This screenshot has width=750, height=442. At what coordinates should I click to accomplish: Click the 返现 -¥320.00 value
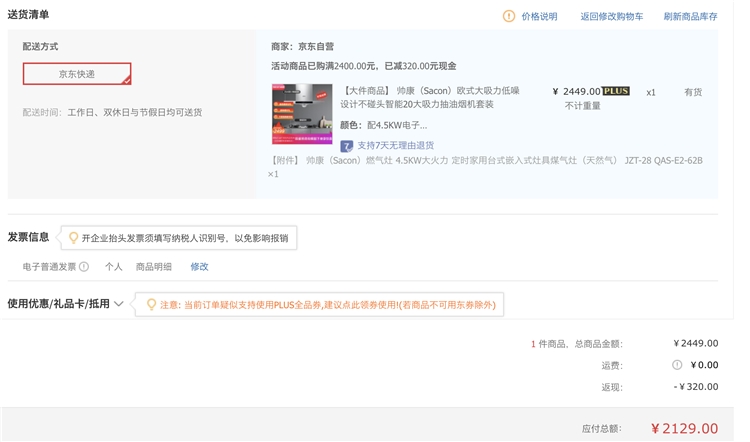click(x=696, y=387)
